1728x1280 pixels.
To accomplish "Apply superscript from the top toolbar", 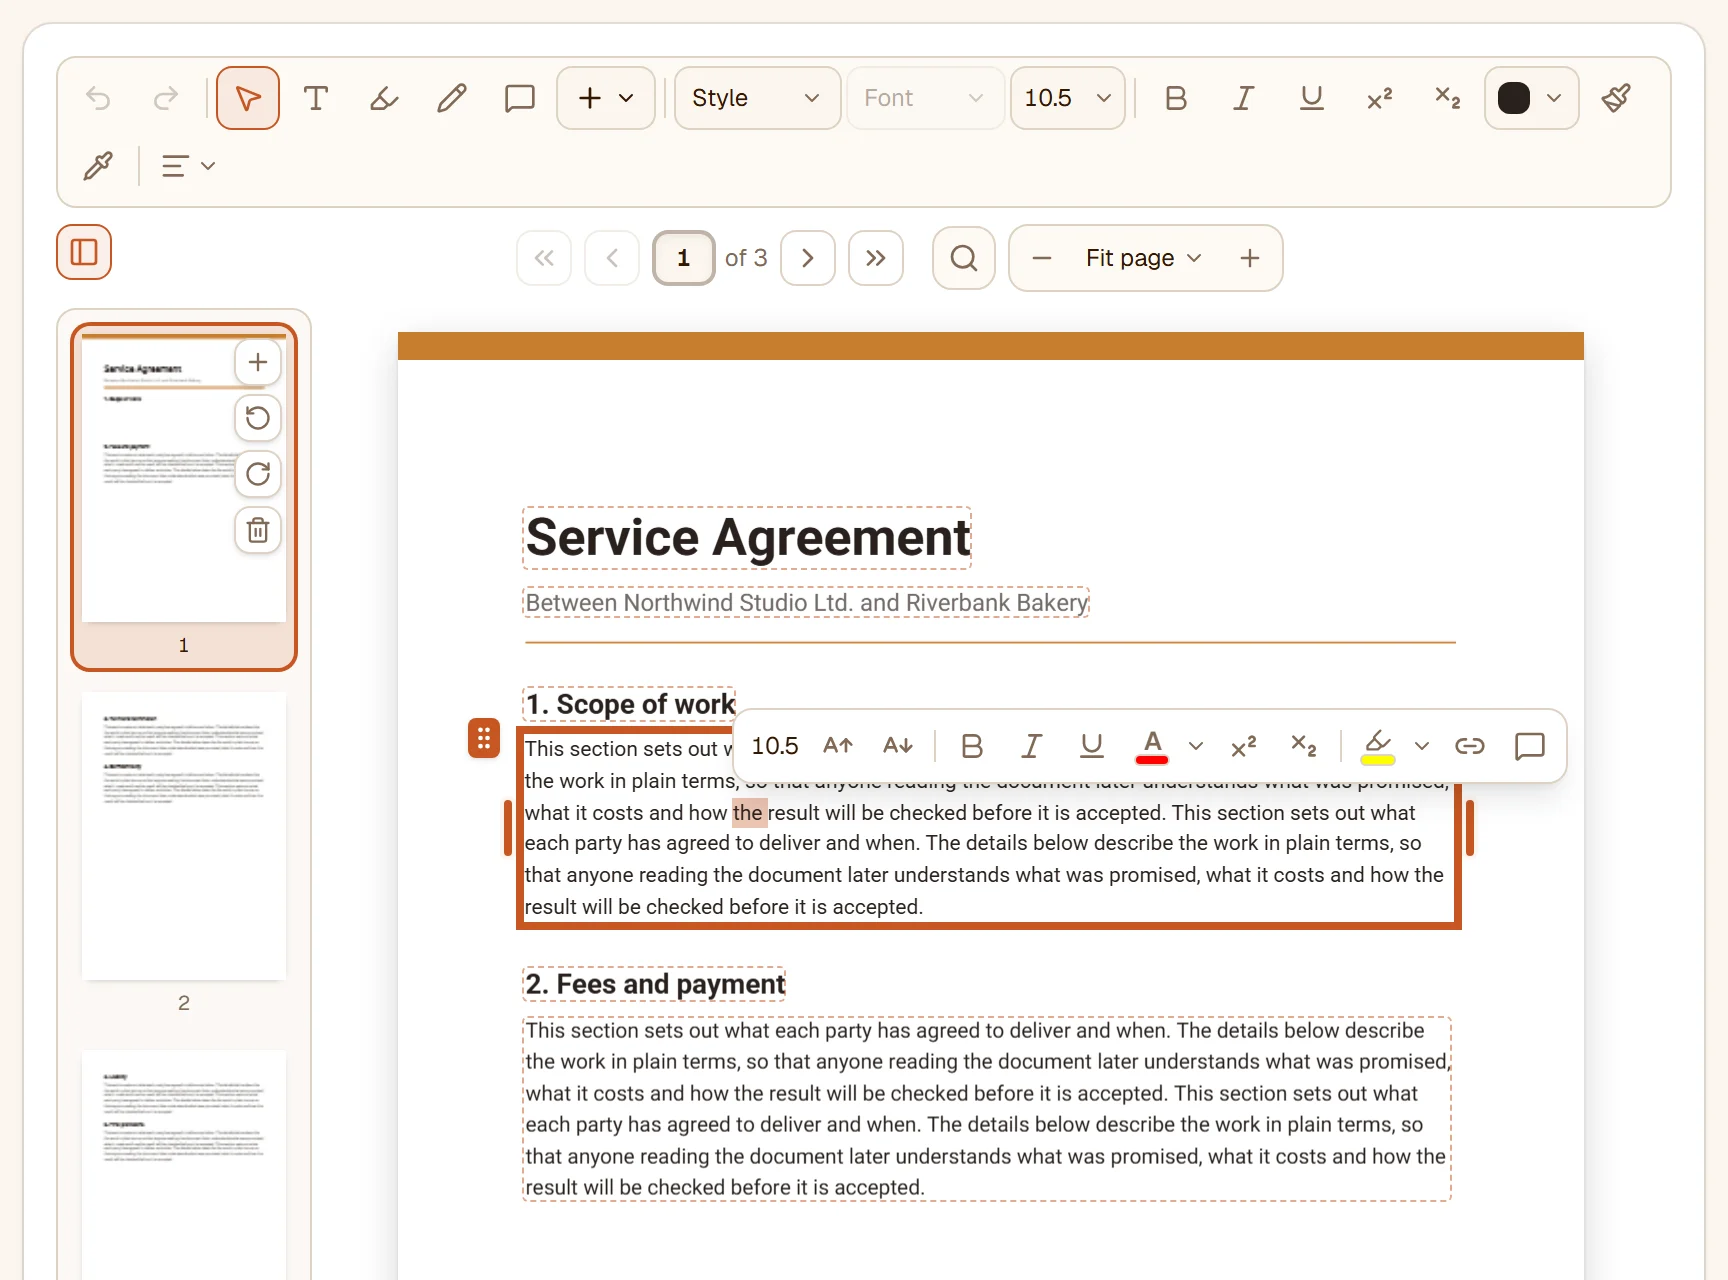I will tap(1380, 98).
